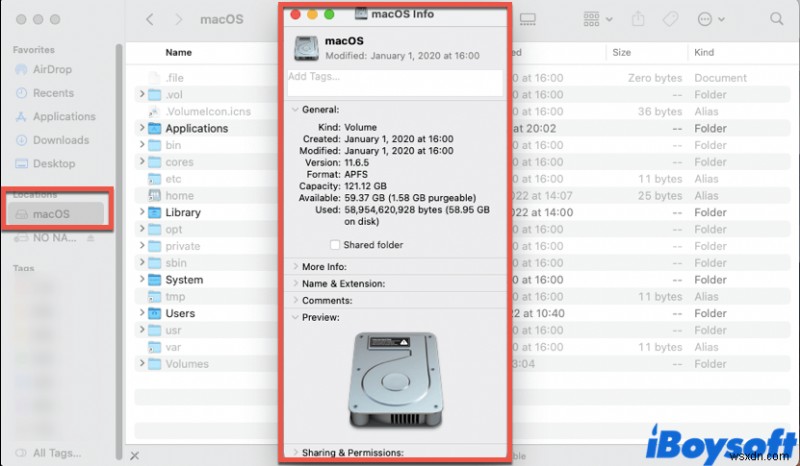Collapse the General section
Viewport: 800px width, 466px height.
click(x=295, y=109)
